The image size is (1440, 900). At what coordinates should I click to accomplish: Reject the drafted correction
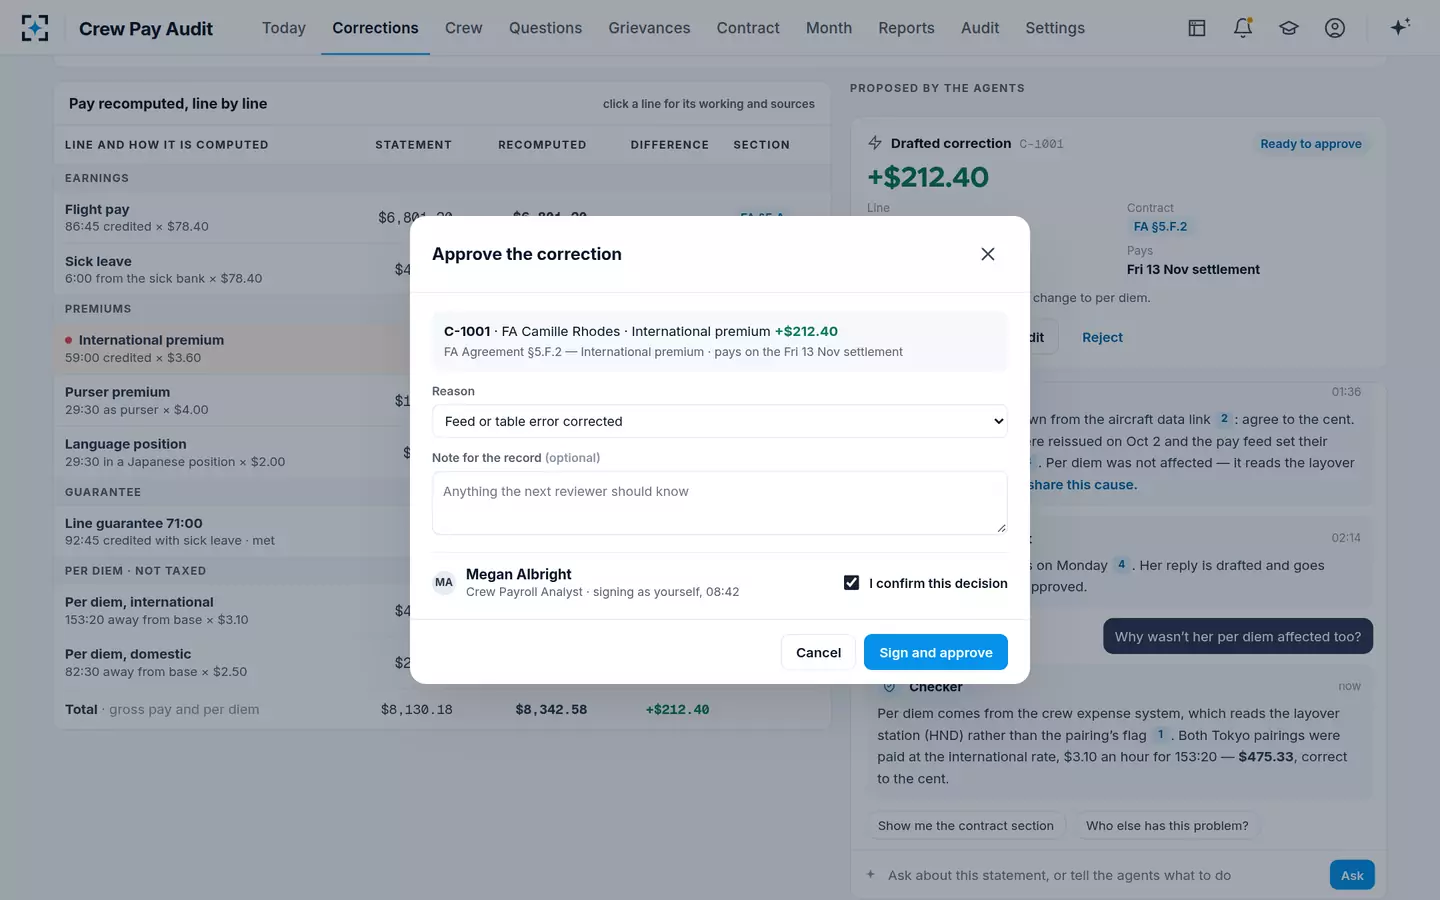click(1102, 337)
